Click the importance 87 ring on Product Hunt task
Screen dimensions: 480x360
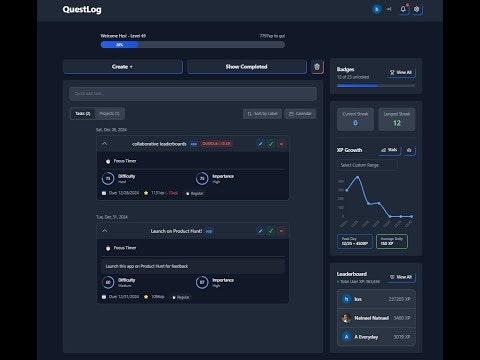(202, 282)
